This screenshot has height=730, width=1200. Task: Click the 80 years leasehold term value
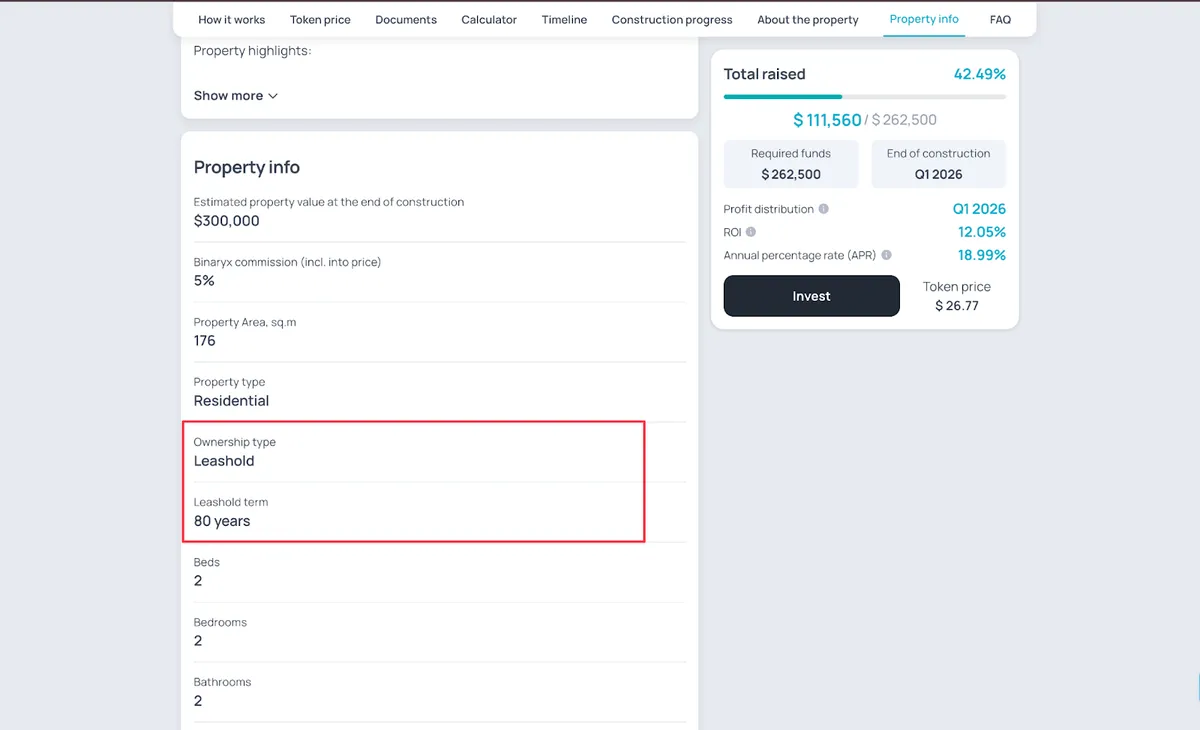(222, 521)
